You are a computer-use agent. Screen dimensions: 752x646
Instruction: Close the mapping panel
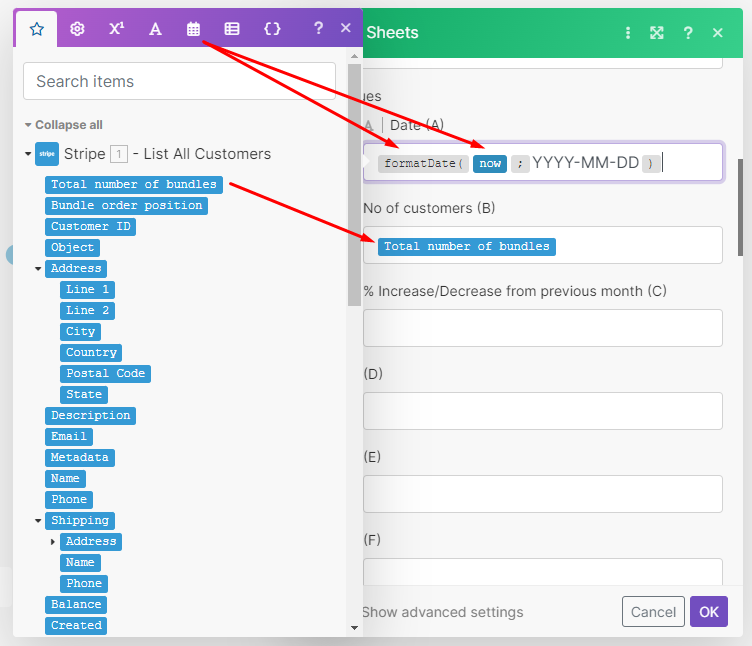click(x=345, y=28)
